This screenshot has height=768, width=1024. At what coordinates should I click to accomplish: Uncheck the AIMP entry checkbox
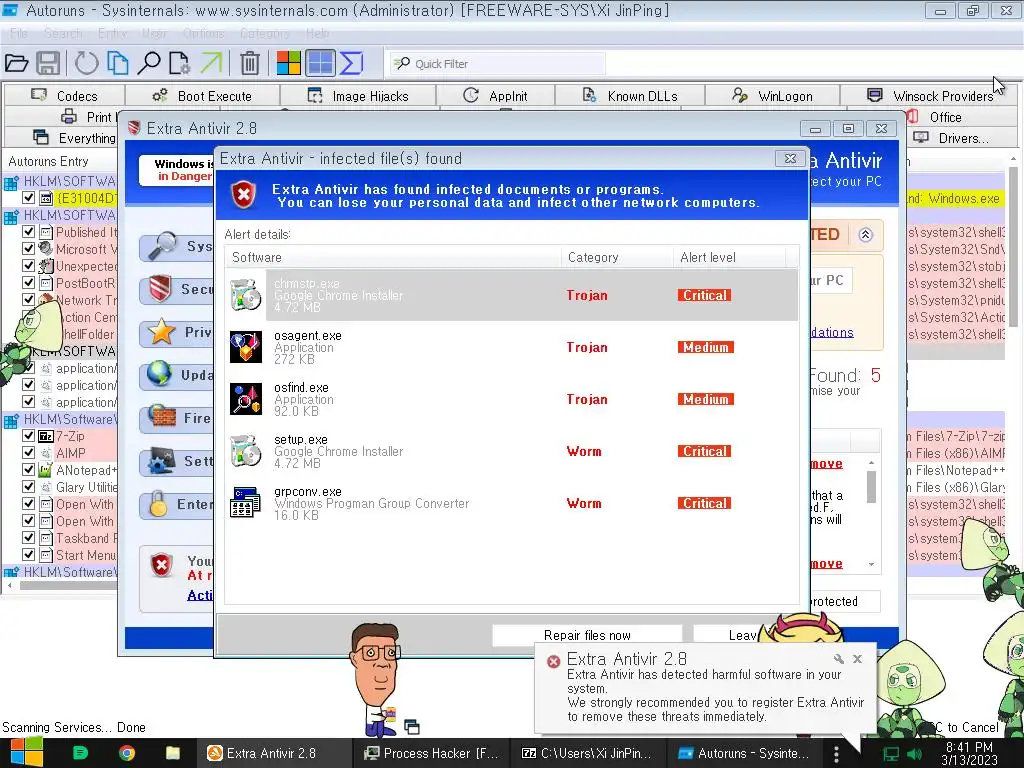(28, 452)
